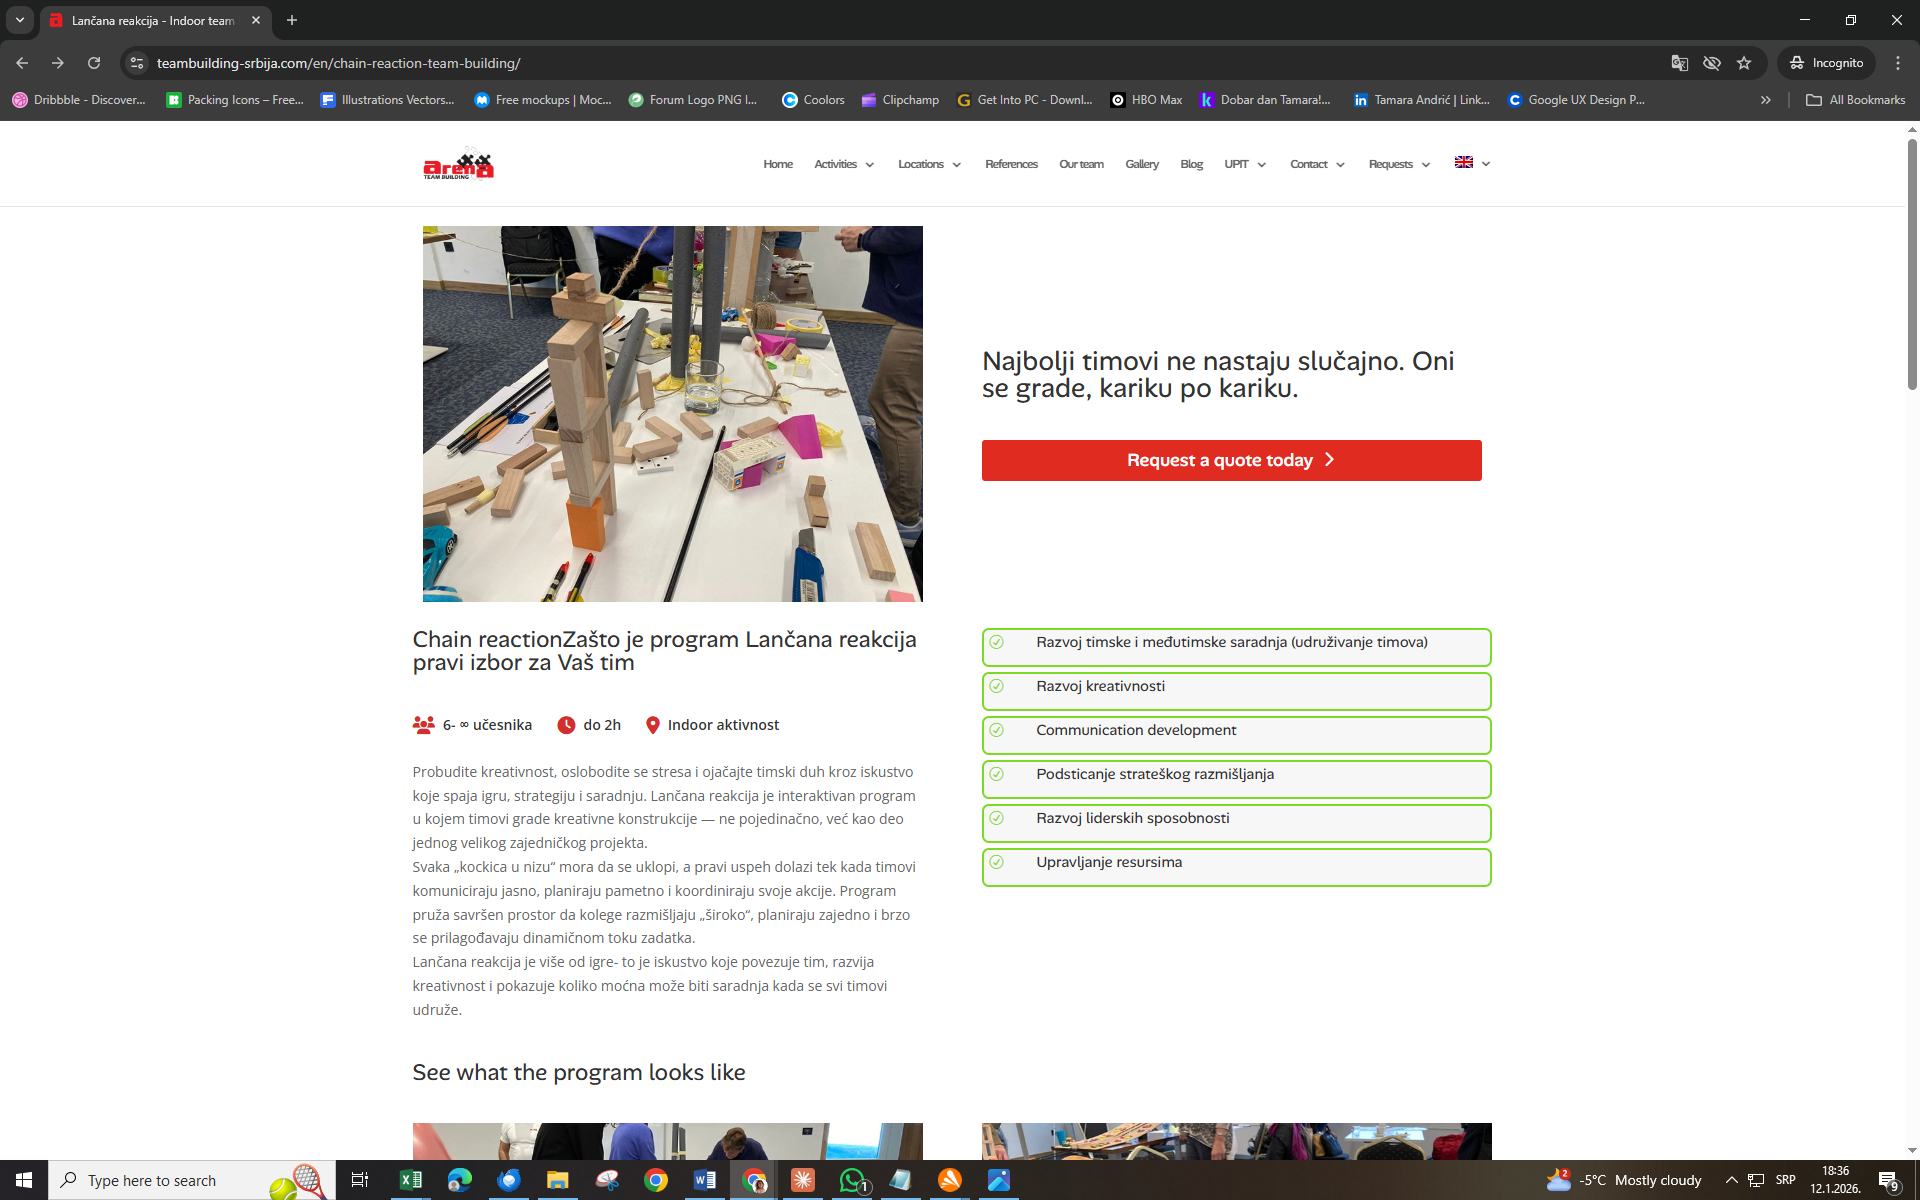This screenshot has width=1920, height=1200.
Task: Open Word from the taskbar
Action: pyautogui.click(x=705, y=1180)
